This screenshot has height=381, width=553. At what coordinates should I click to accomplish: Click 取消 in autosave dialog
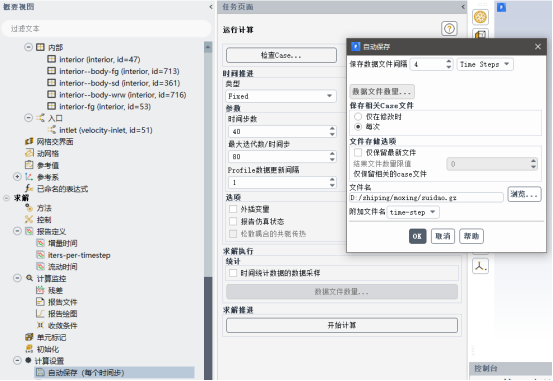click(443, 236)
